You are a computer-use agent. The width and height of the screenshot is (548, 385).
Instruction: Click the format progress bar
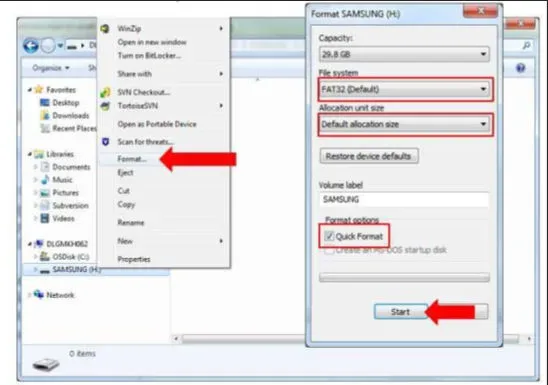coord(404,278)
